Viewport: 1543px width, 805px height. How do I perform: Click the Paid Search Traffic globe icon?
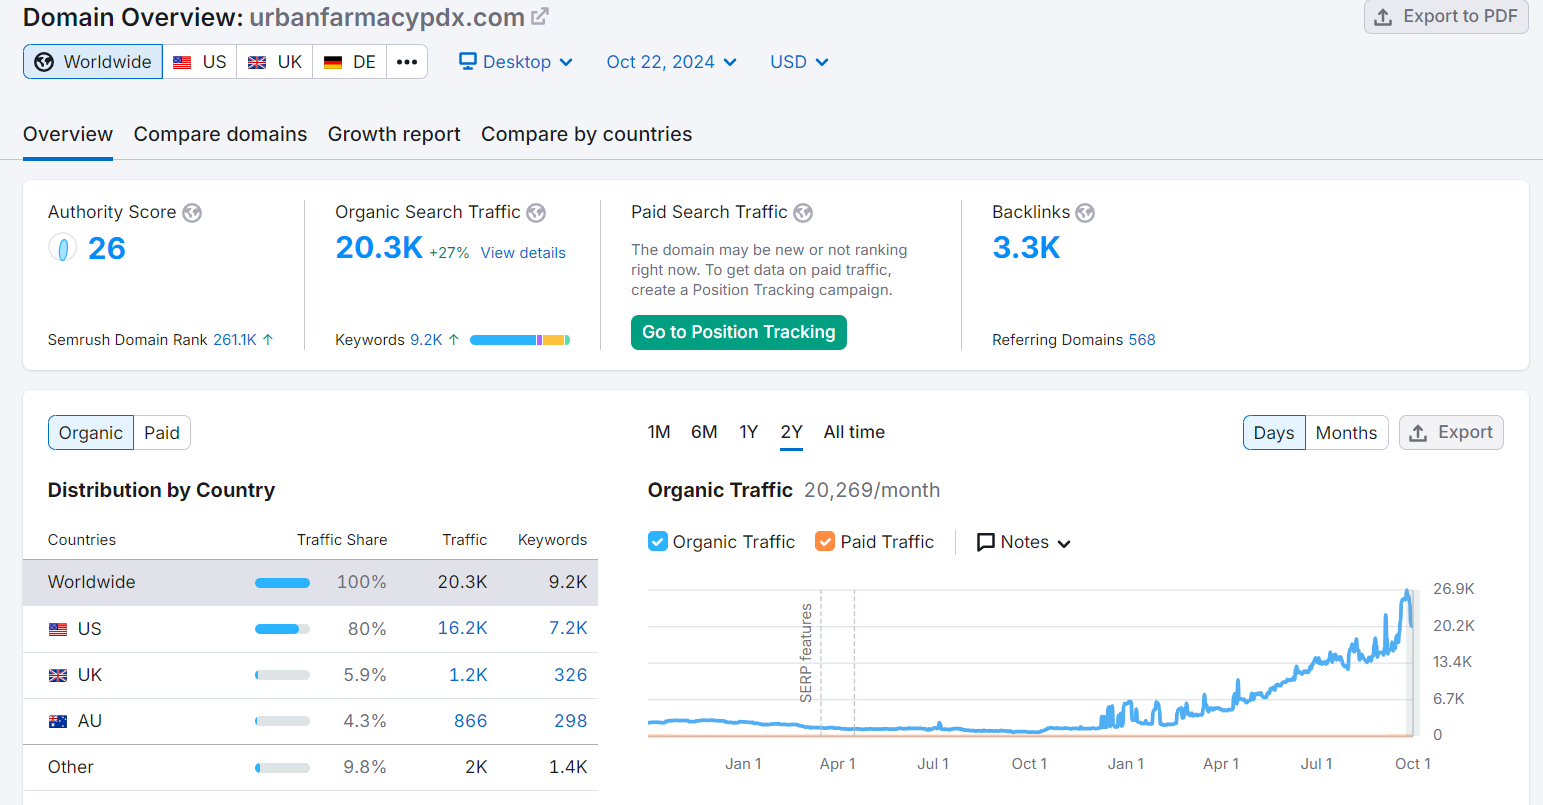(803, 213)
